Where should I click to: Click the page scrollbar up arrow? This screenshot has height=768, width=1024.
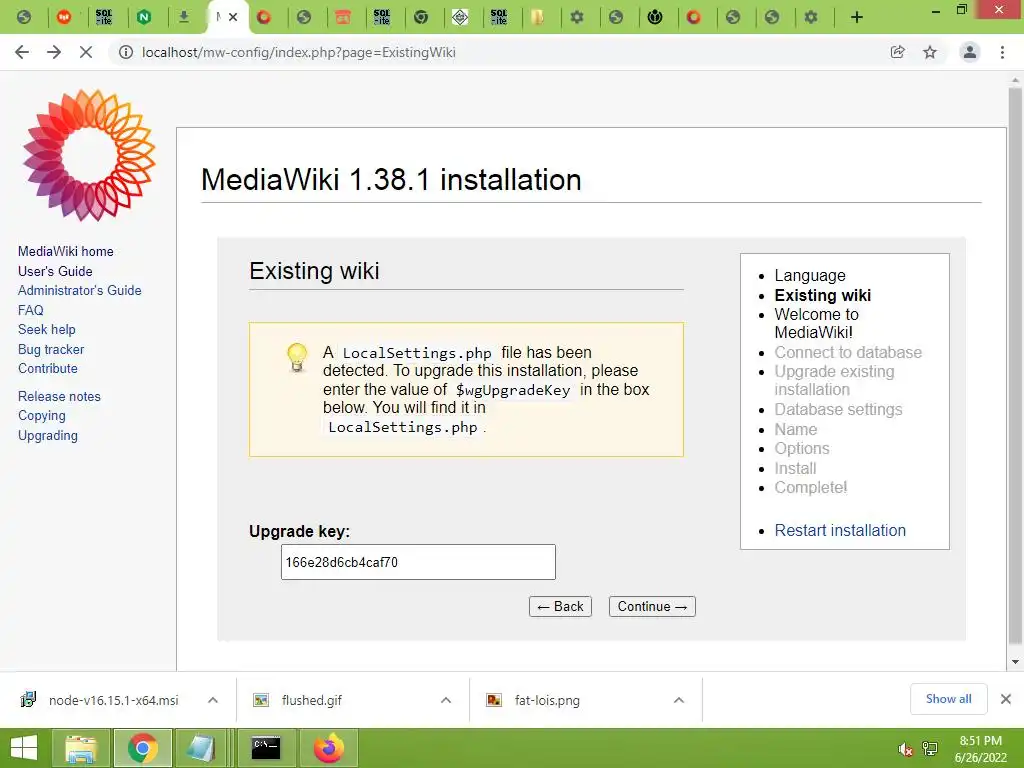(x=1015, y=80)
